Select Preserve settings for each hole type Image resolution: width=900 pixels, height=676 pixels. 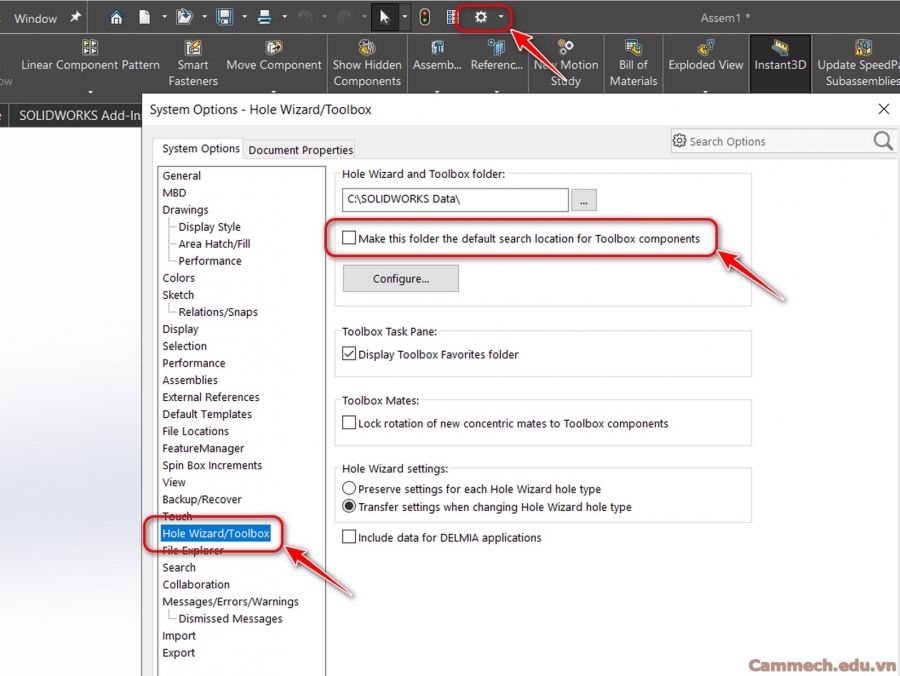click(349, 488)
